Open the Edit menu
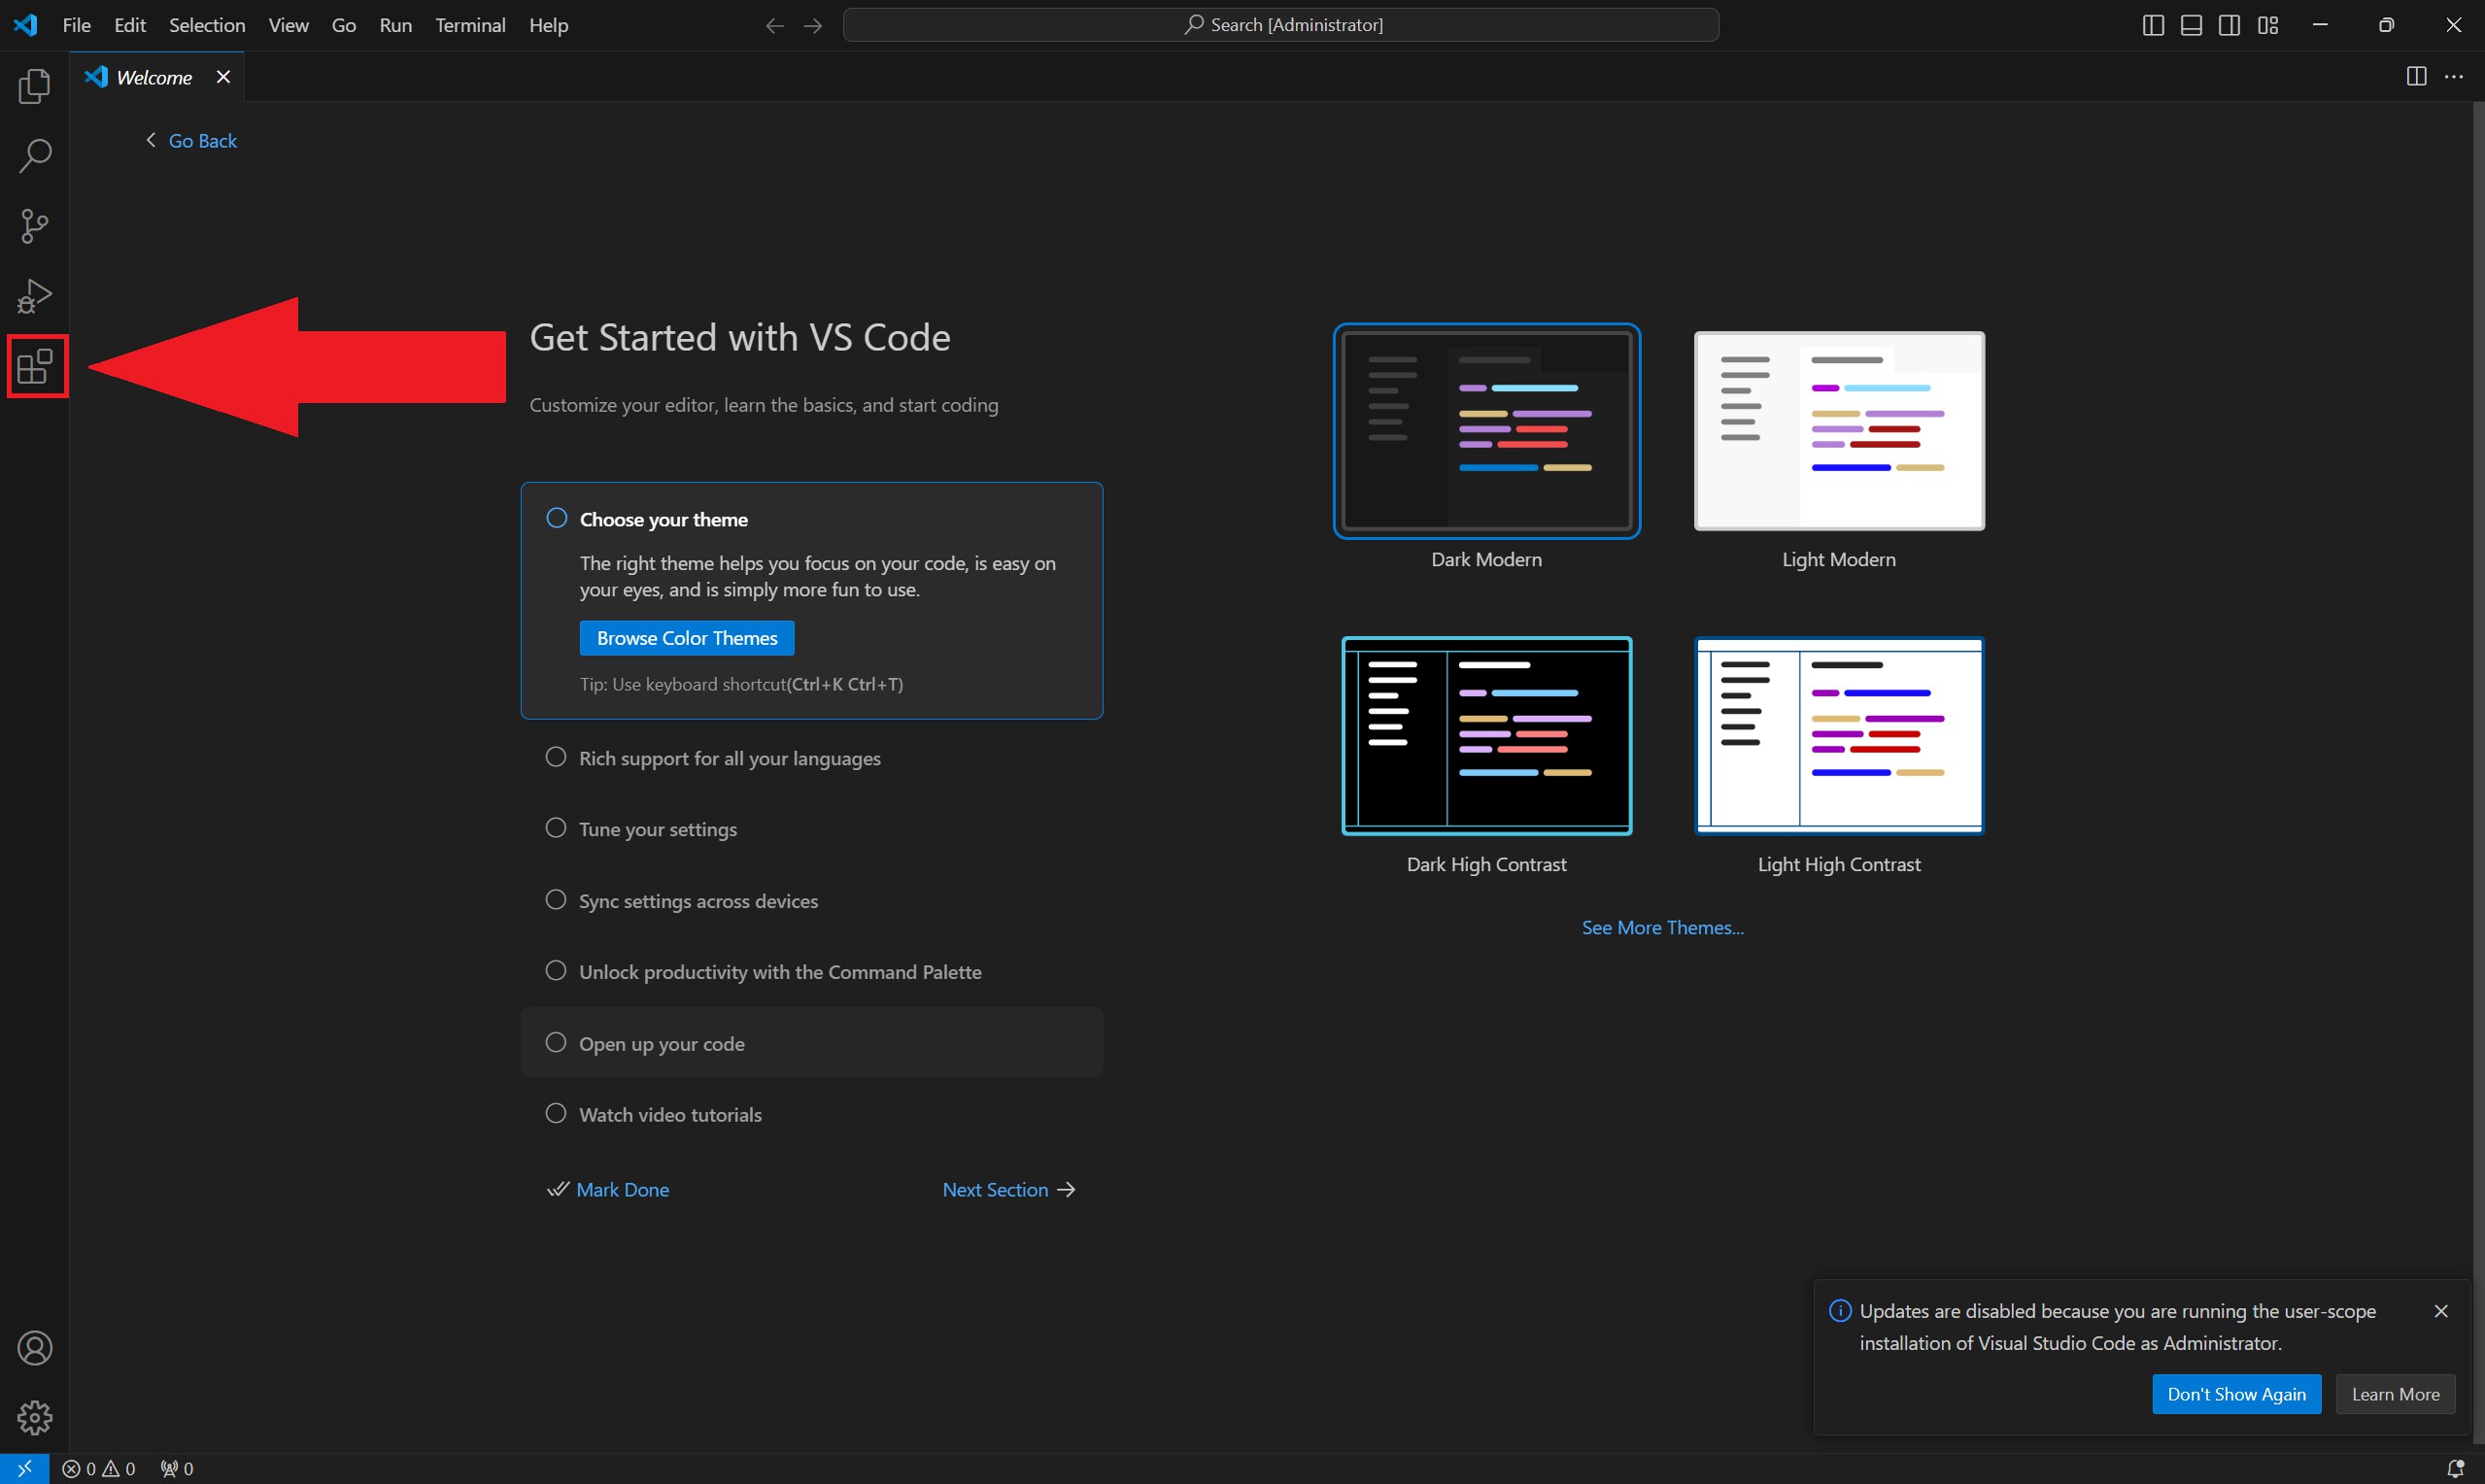The height and width of the screenshot is (1484, 2485). (x=130, y=25)
